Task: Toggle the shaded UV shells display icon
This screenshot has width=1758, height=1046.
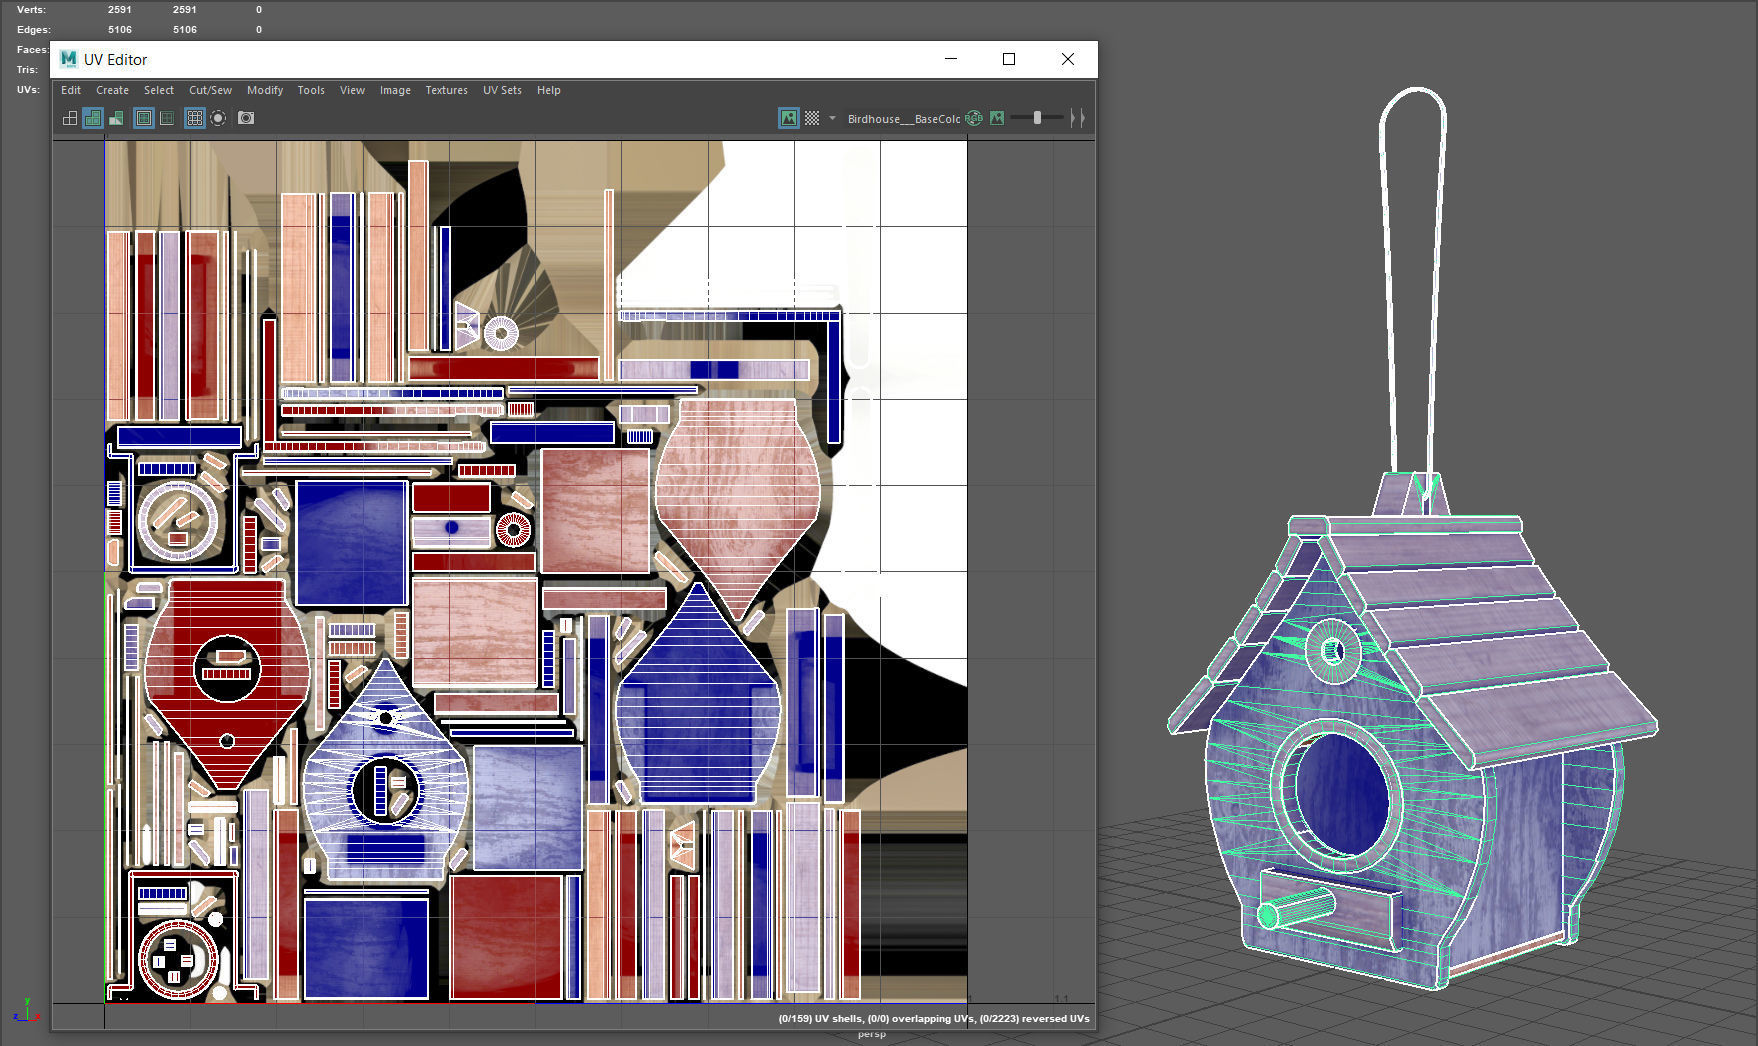Action: click(93, 118)
